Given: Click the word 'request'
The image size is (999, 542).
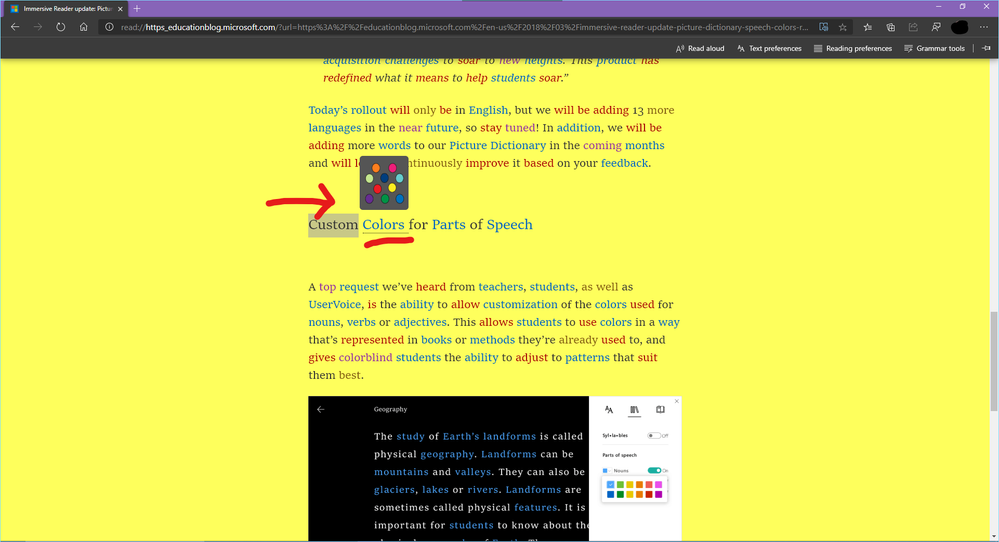Looking at the screenshot, I should 359,287.
